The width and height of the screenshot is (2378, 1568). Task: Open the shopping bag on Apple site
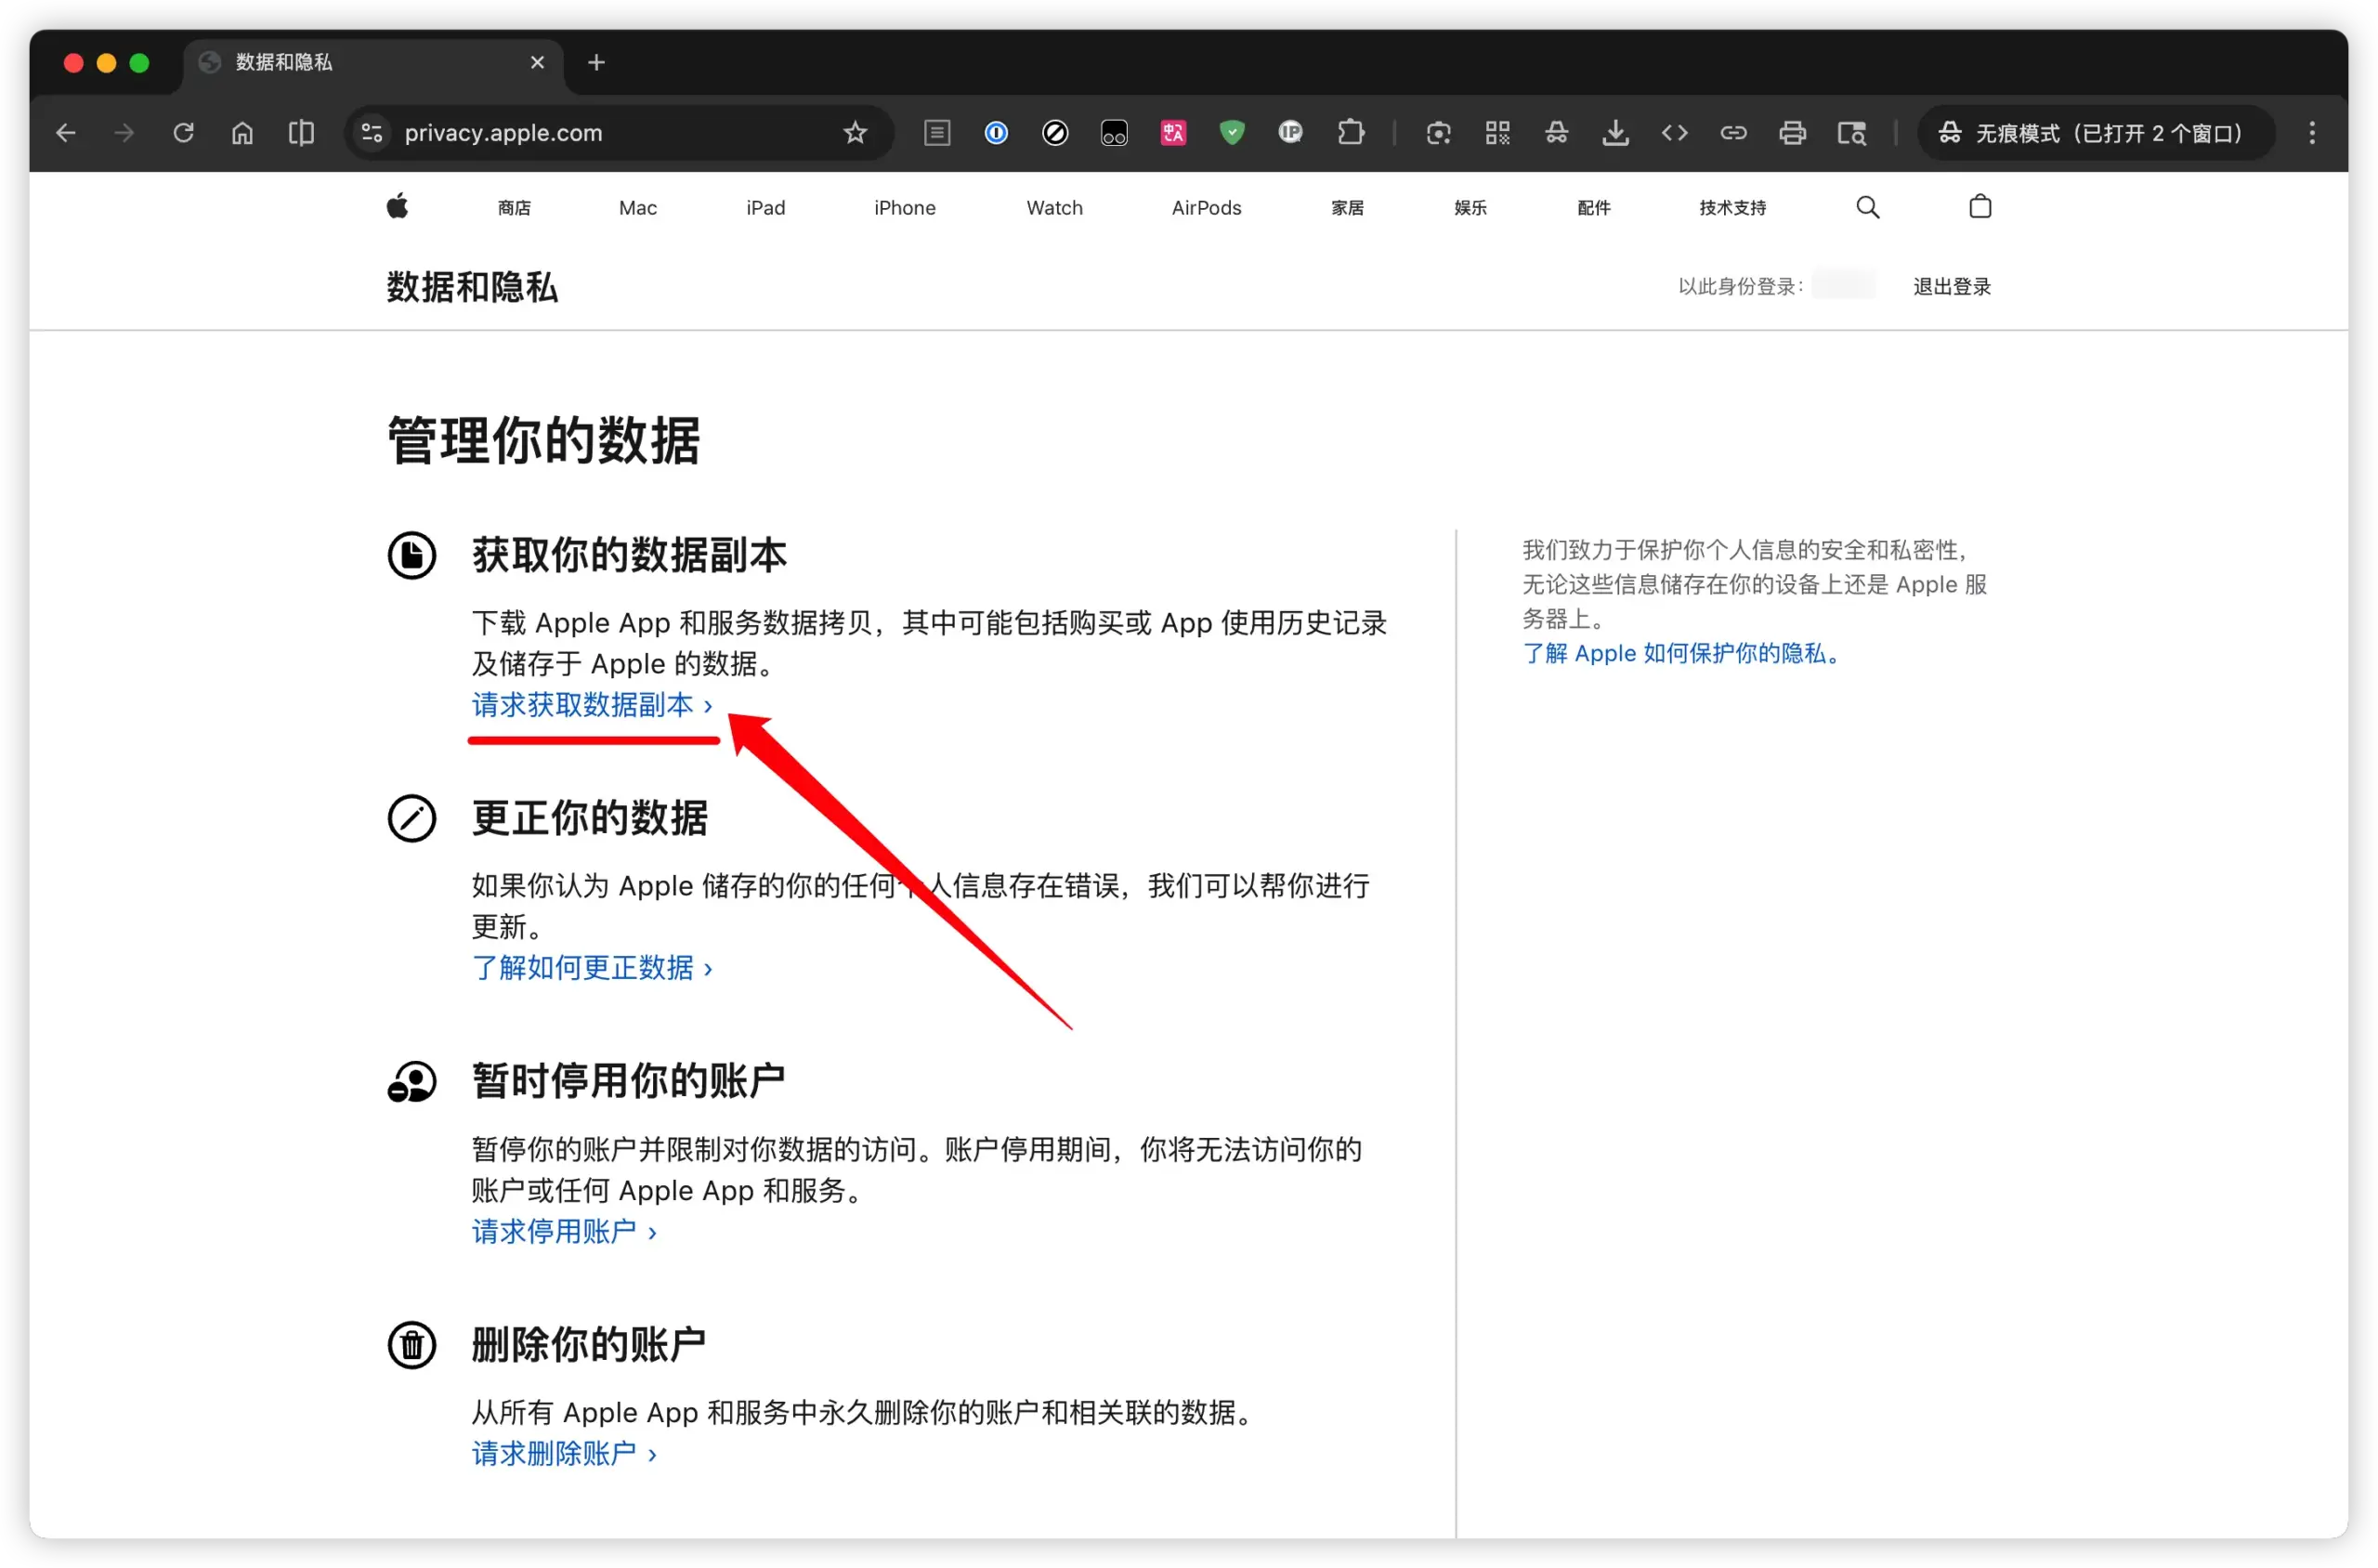[x=1980, y=206]
